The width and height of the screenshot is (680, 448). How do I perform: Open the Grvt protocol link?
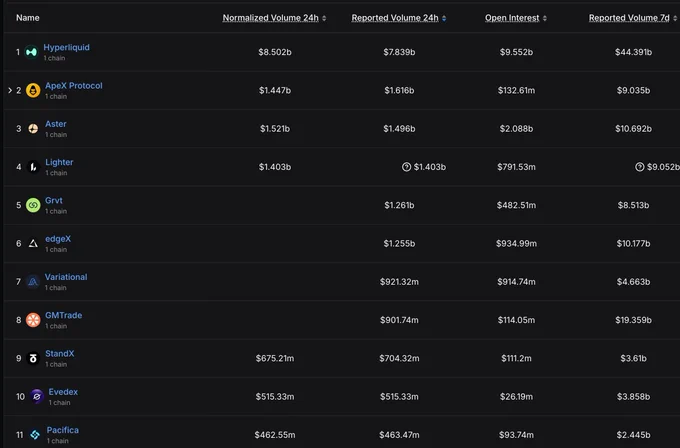coord(54,200)
